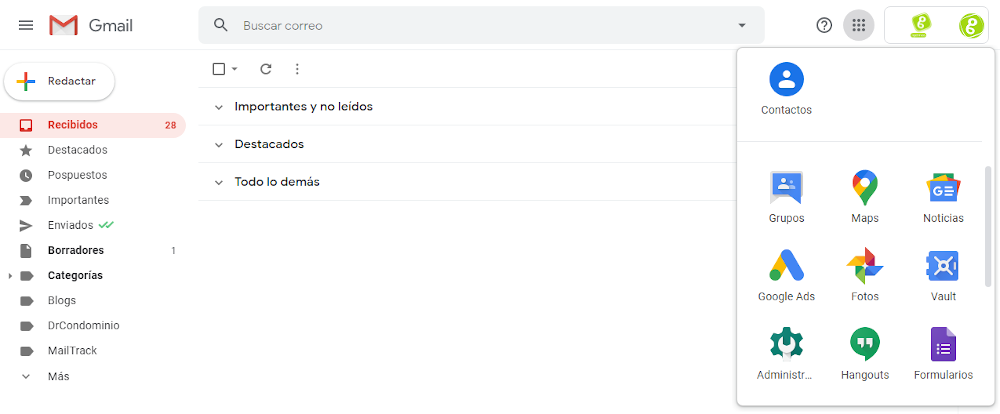This screenshot has height=414, width=1000.
Task: Open the select-all dropdown arrow
Action: tap(234, 69)
